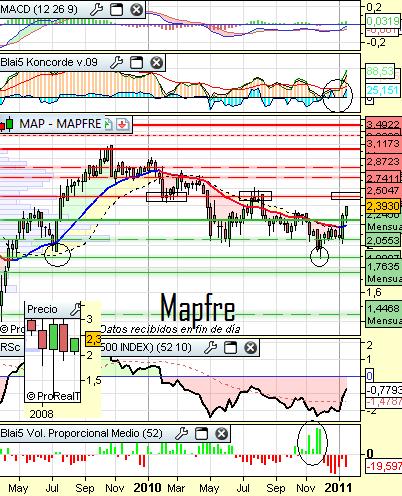Click the Blai5 Koncorde v.09 label

coord(49,62)
